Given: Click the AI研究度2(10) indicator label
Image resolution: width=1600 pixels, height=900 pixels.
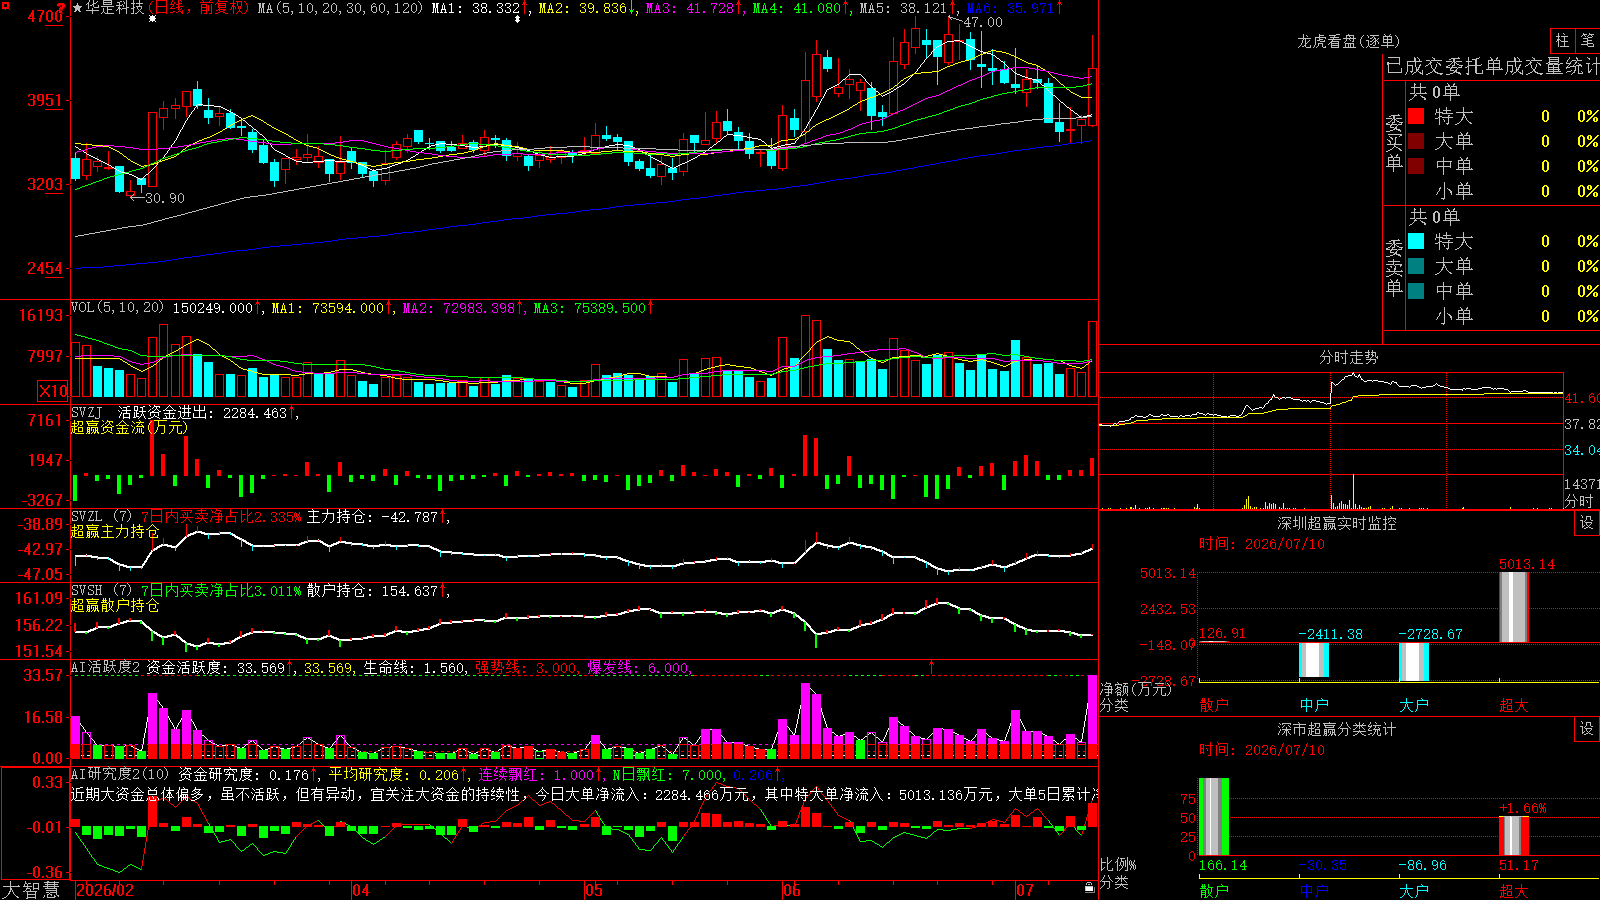Looking at the screenshot, I should pos(121,774).
